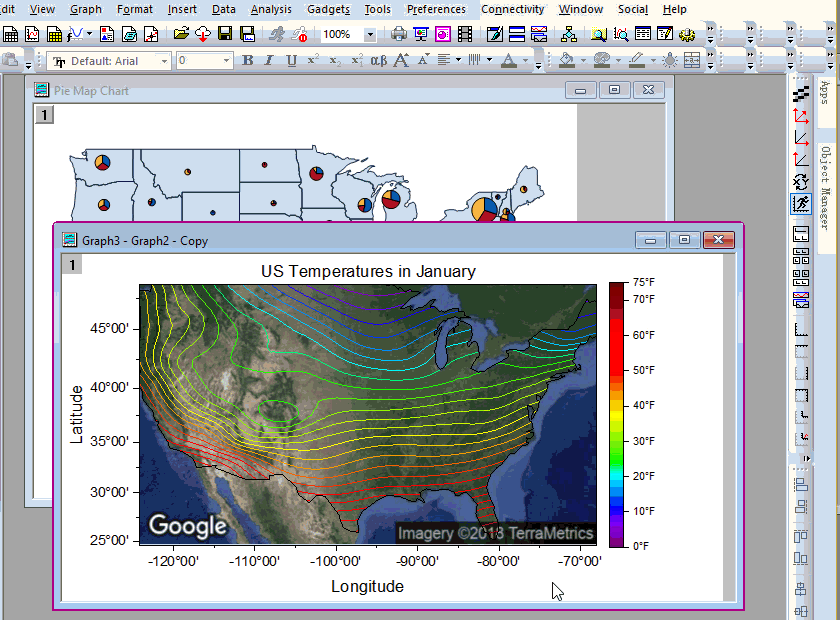Open the New Excel workbook icon
Viewport: 840px width, 620px height.
53,33
